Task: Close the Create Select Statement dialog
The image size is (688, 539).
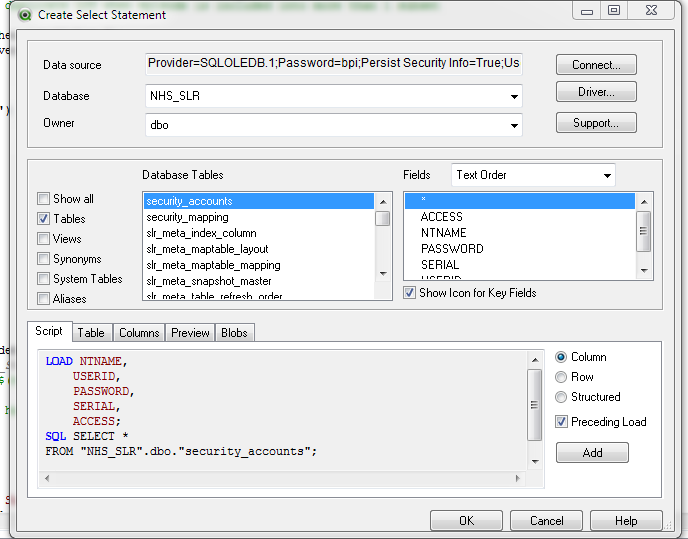Action: coord(651,10)
